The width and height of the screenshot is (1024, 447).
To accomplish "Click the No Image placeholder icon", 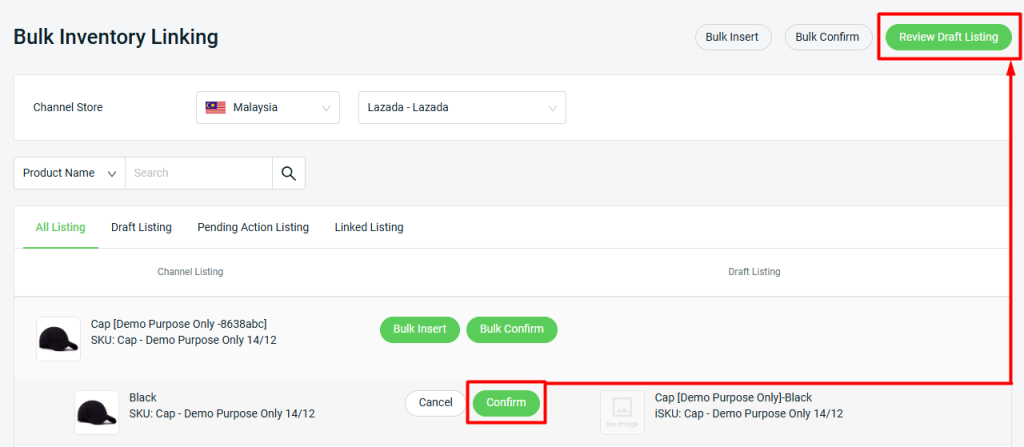I will [622, 412].
